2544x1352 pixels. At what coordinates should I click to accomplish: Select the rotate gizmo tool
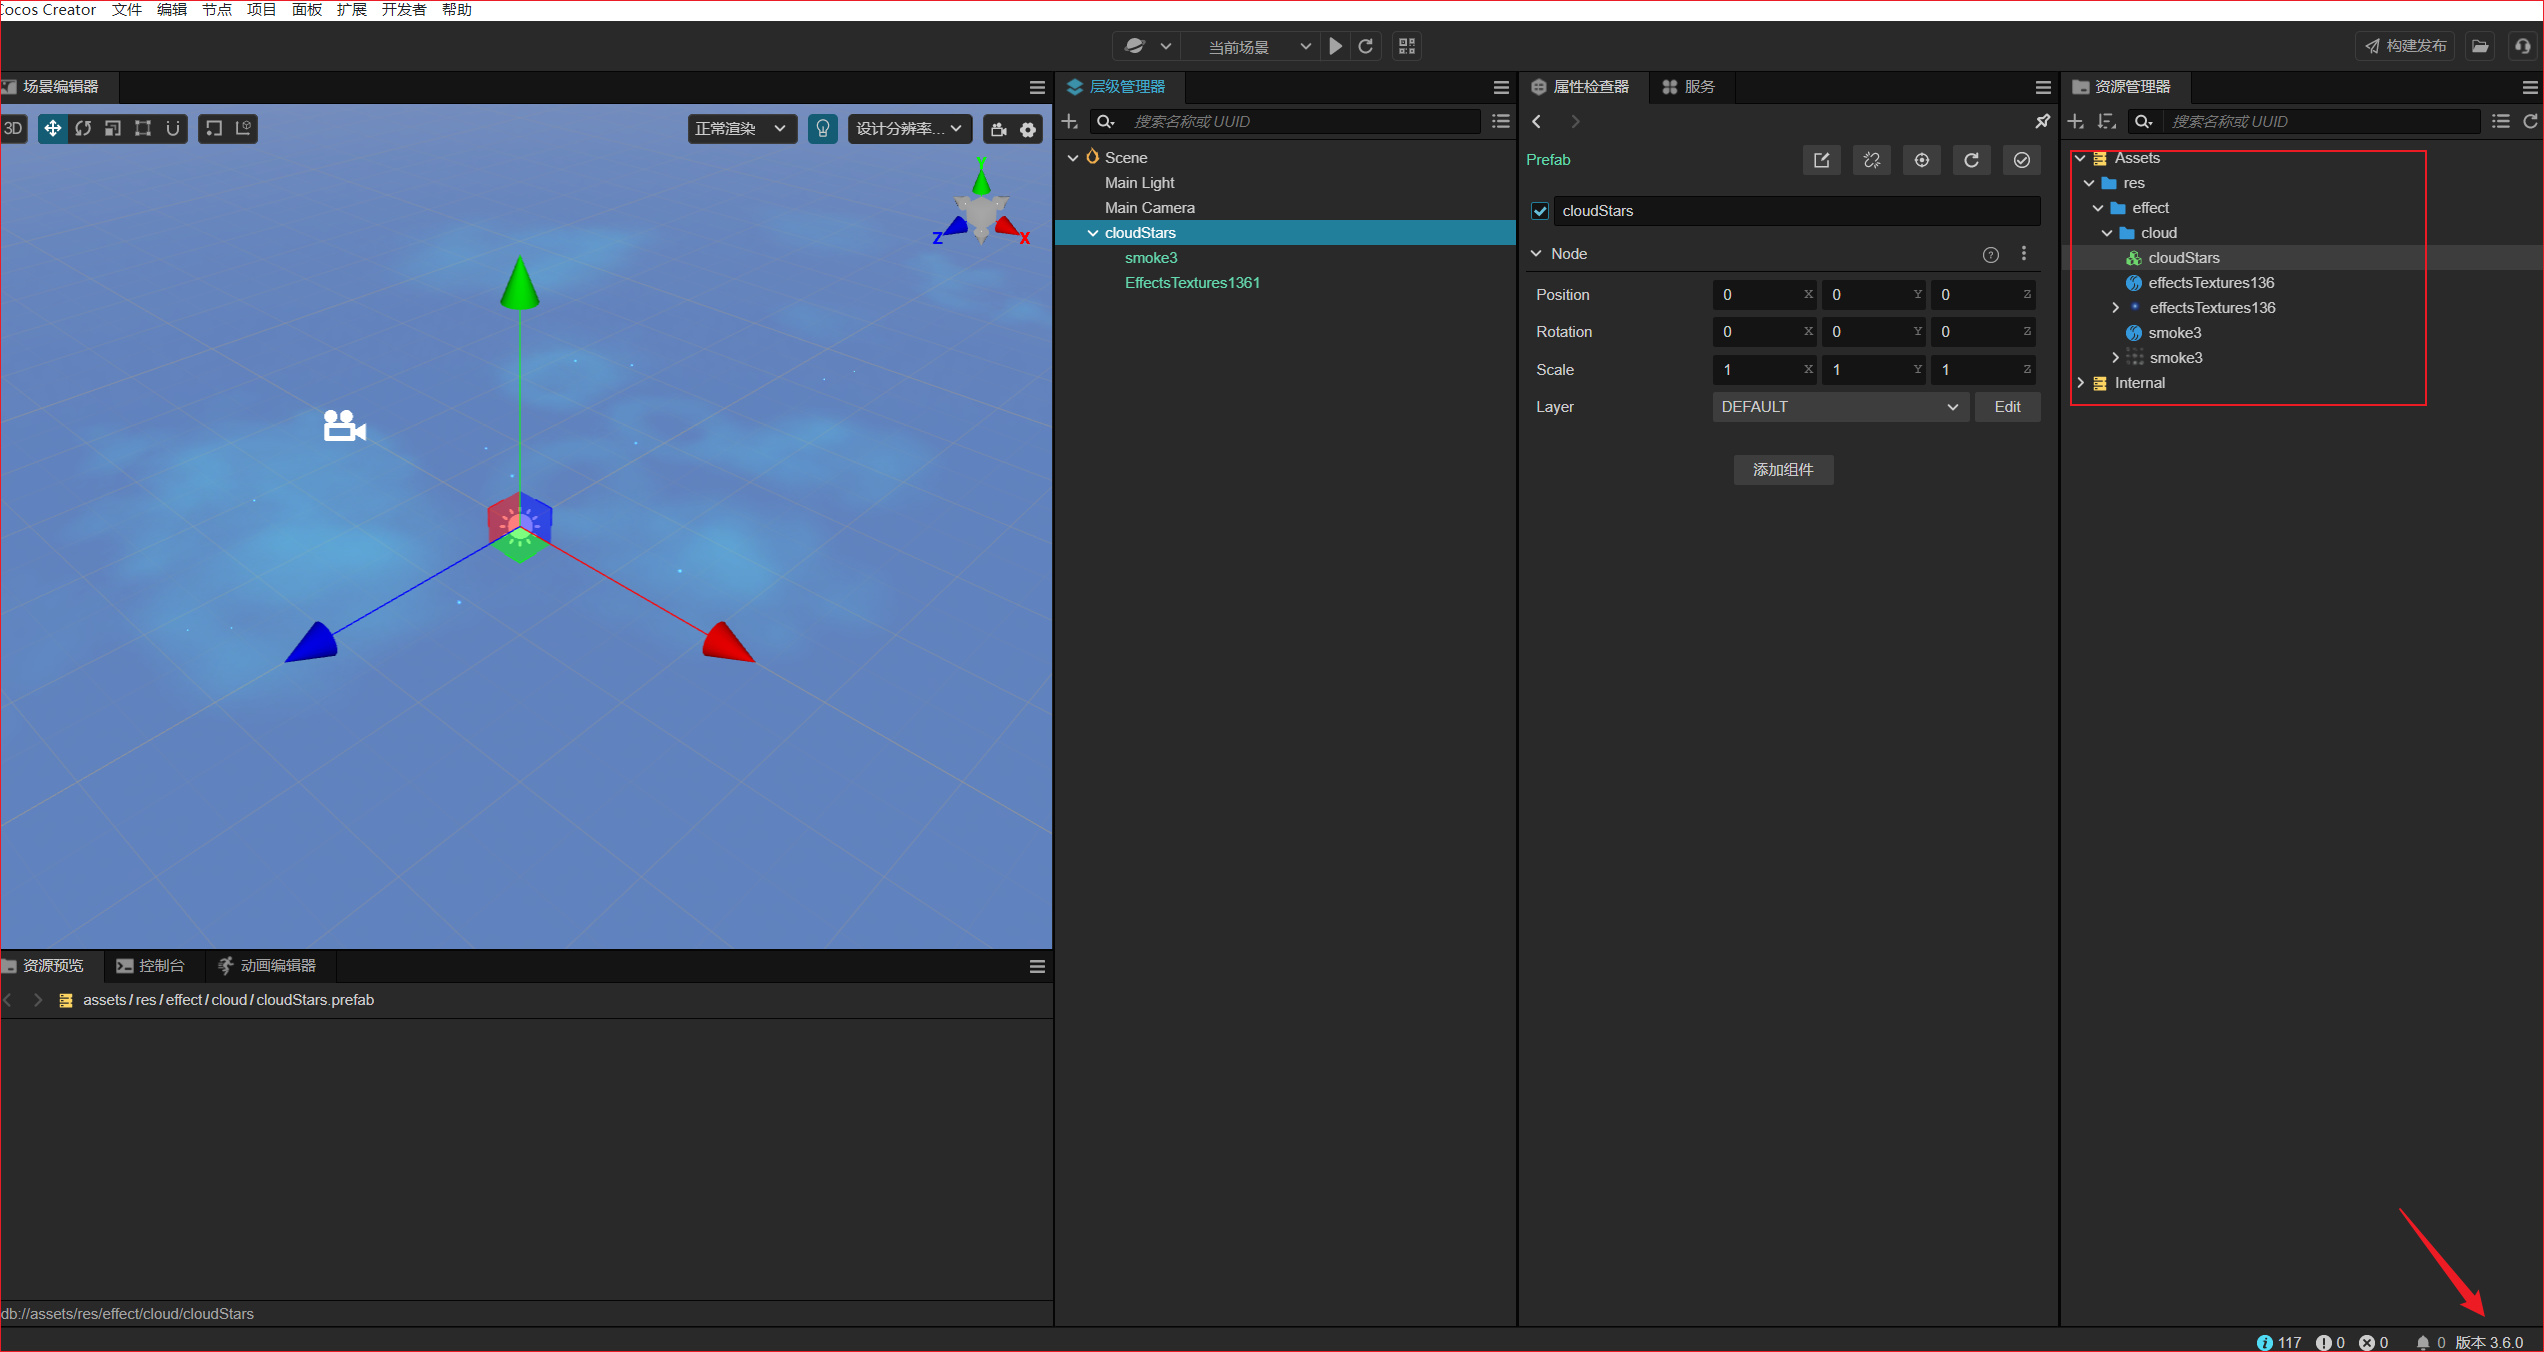point(83,128)
